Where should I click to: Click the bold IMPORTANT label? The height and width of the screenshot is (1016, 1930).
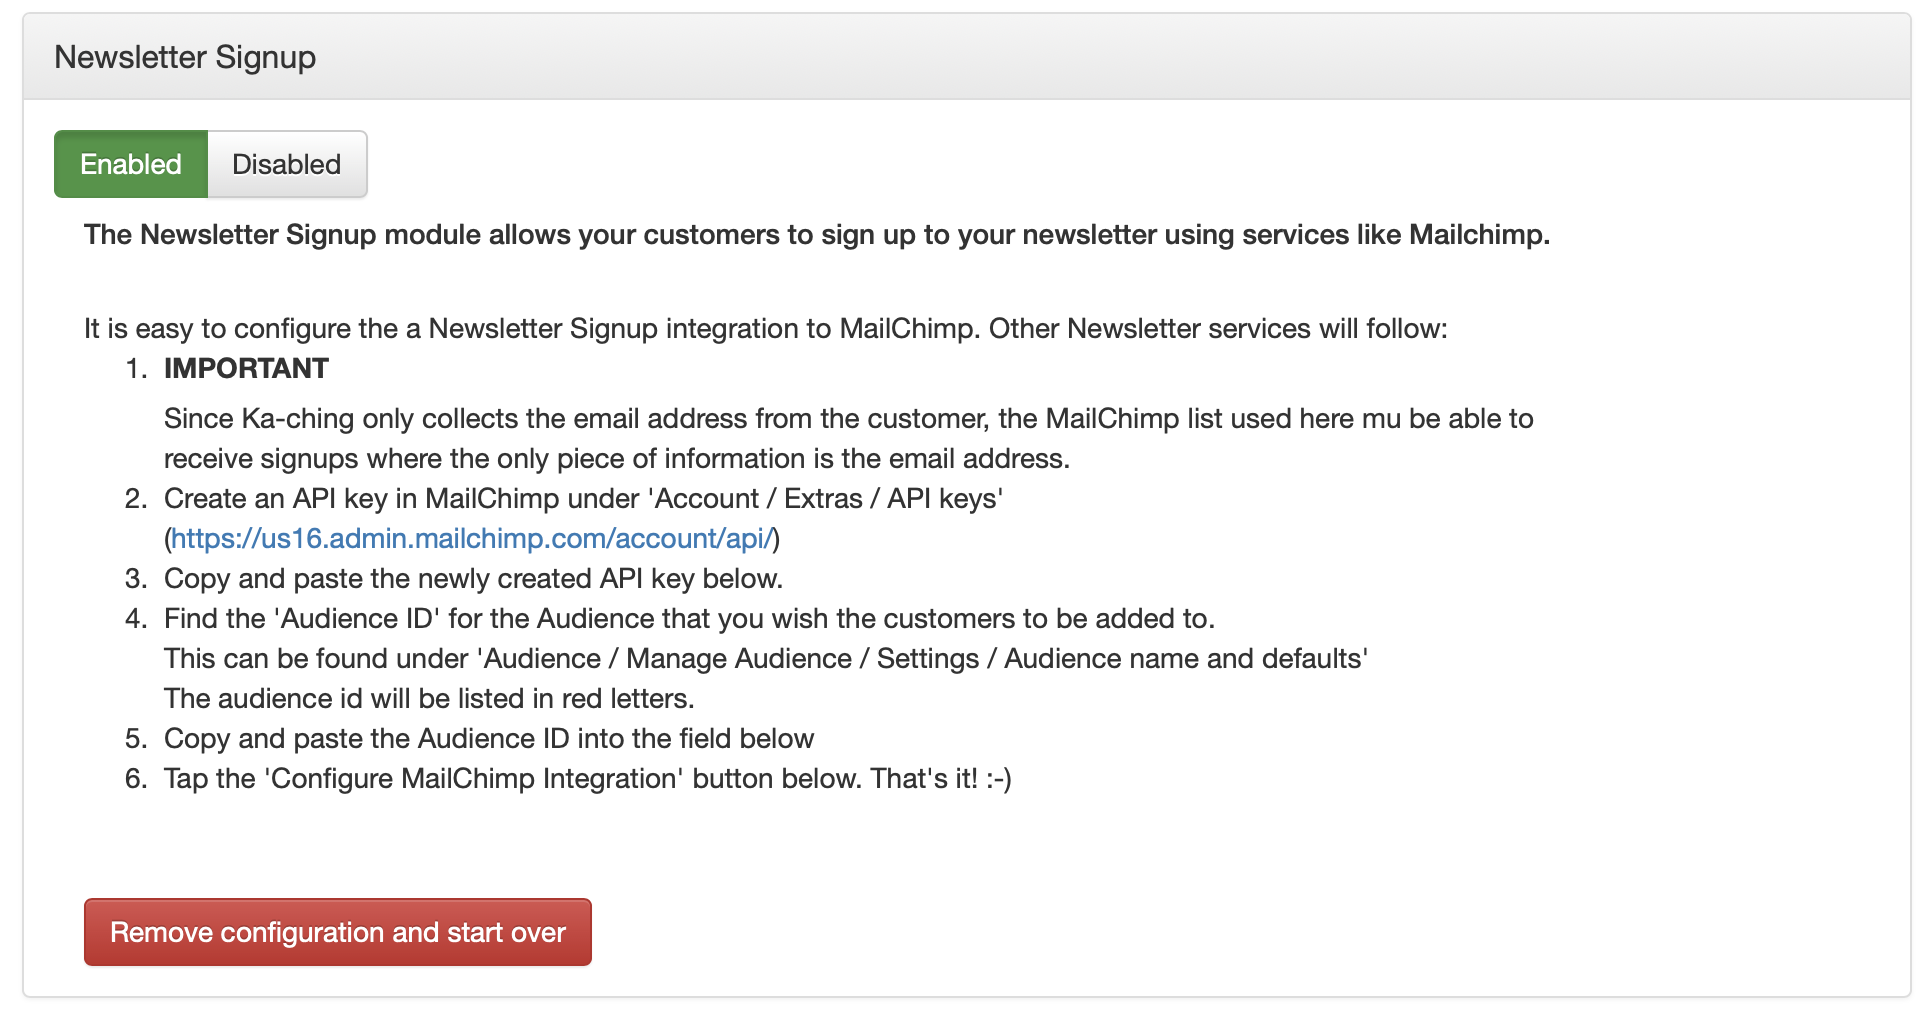pyautogui.click(x=246, y=368)
